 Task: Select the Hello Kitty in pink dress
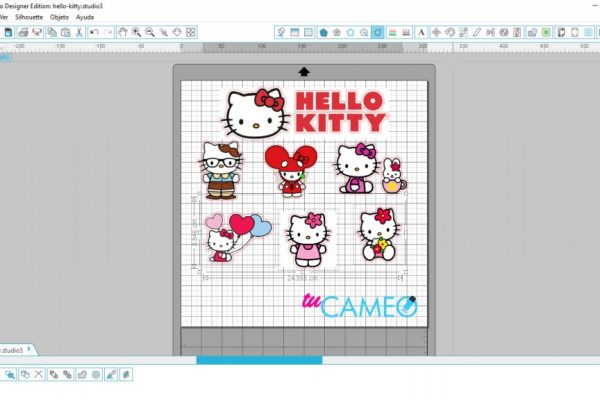(308, 240)
